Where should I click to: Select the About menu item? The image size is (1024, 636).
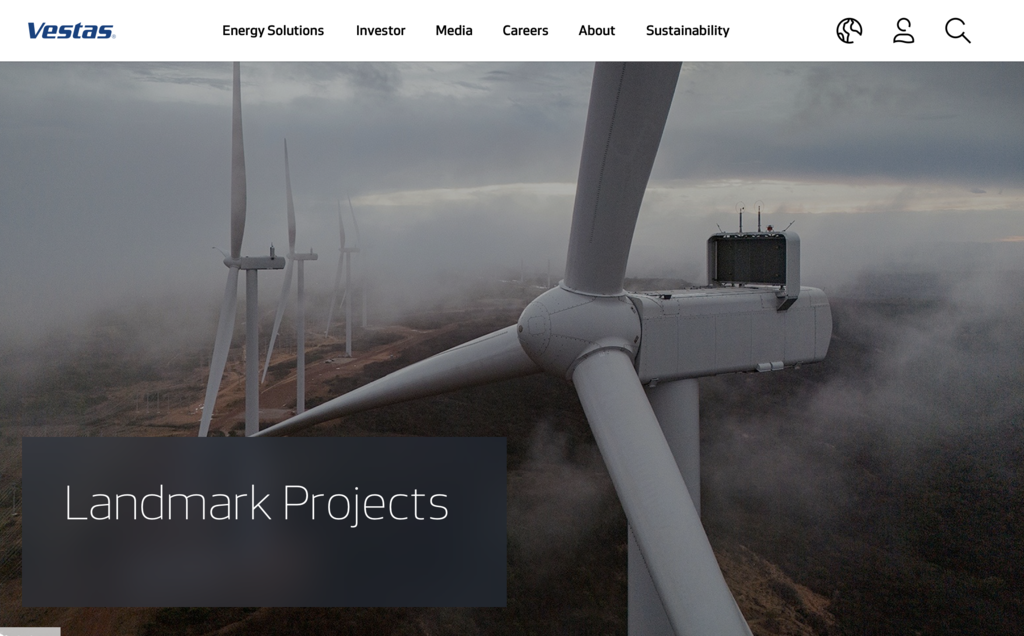[x=596, y=31]
